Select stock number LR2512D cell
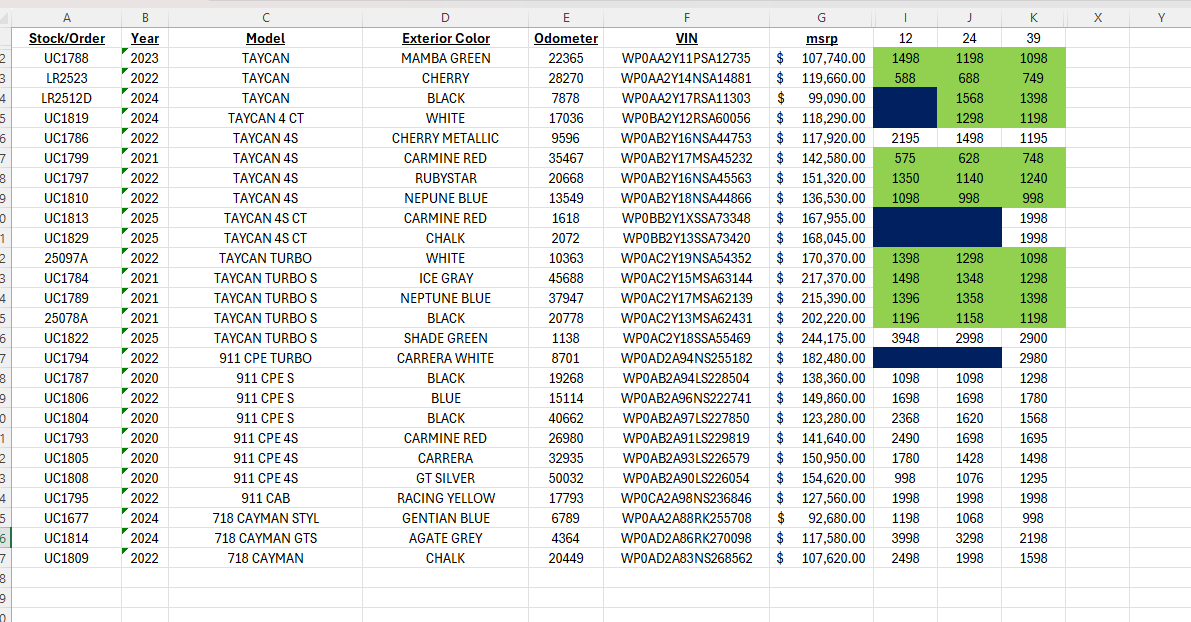1191x622 pixels. 67,98
